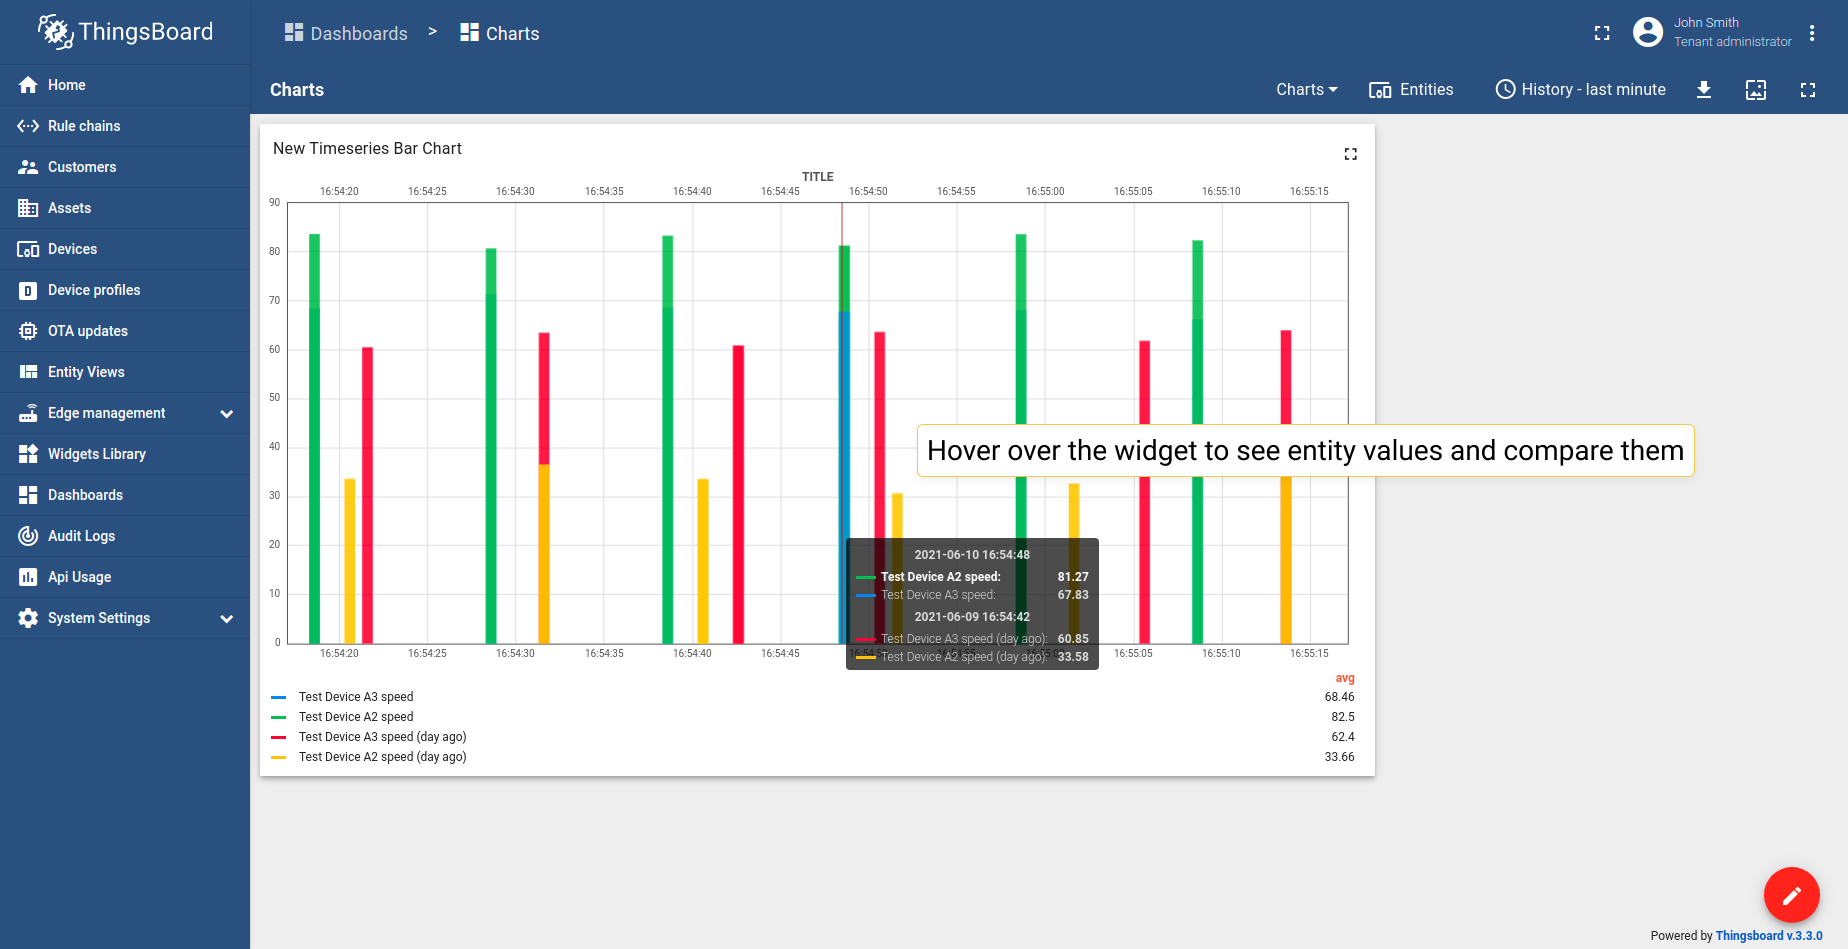
Task: Open the Charts state dropdown
Action: pyautogui.click(x=1306, y=89)
